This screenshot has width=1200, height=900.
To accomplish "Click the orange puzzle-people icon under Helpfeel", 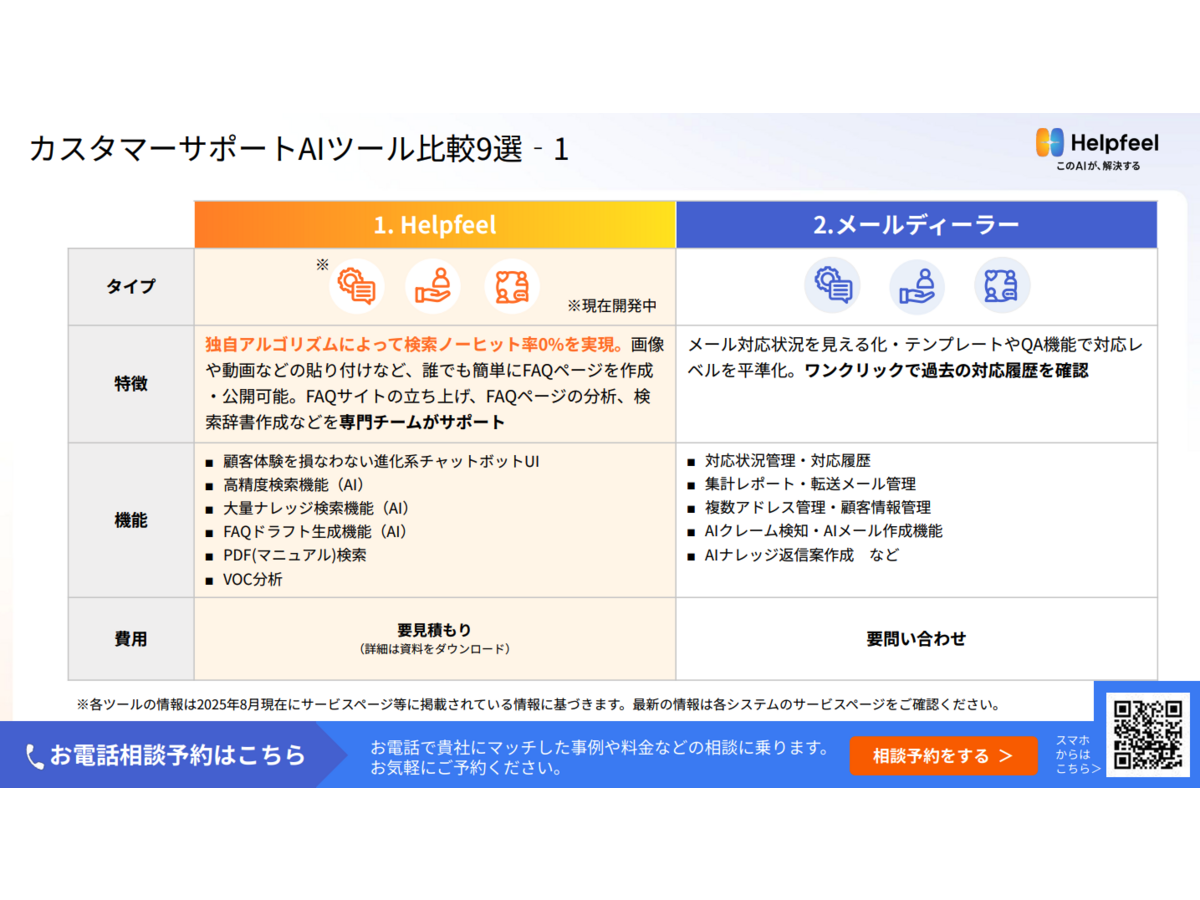I will (x=512, y=286).
